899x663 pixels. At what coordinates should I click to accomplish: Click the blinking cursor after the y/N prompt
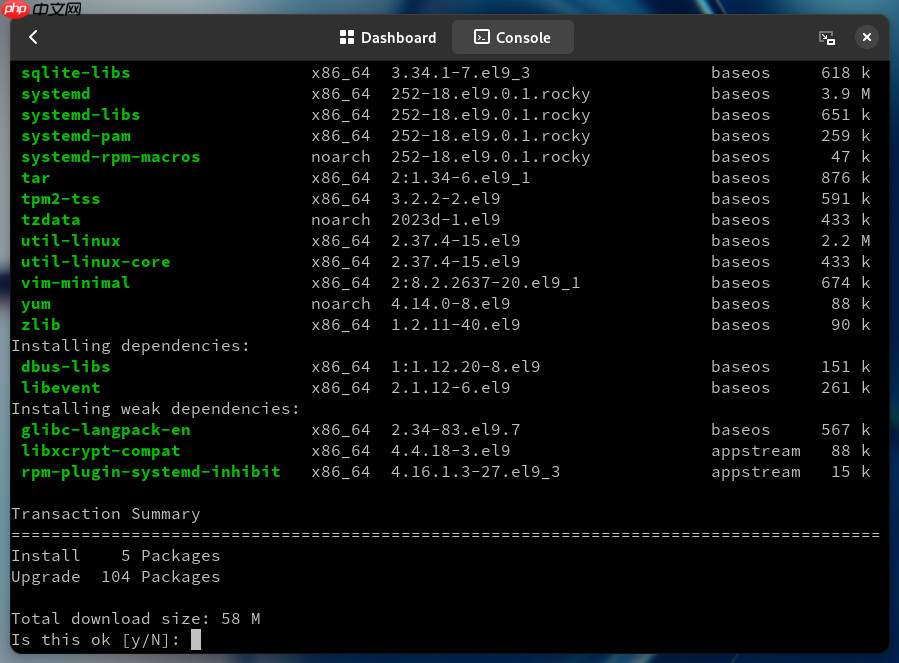[x=196, y=640]
